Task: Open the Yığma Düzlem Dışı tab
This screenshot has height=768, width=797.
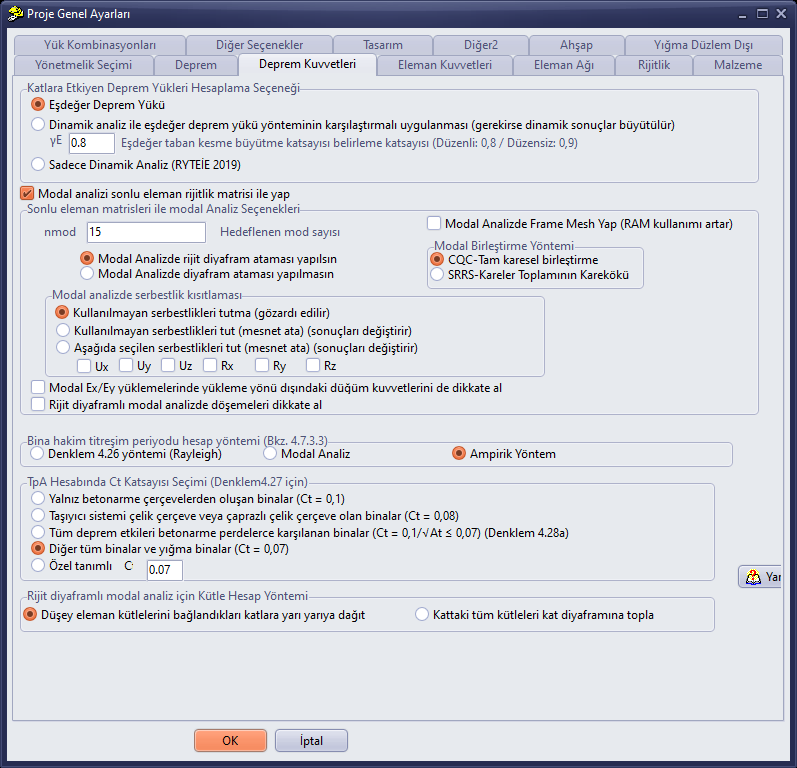Action: (x=703, y=45)
